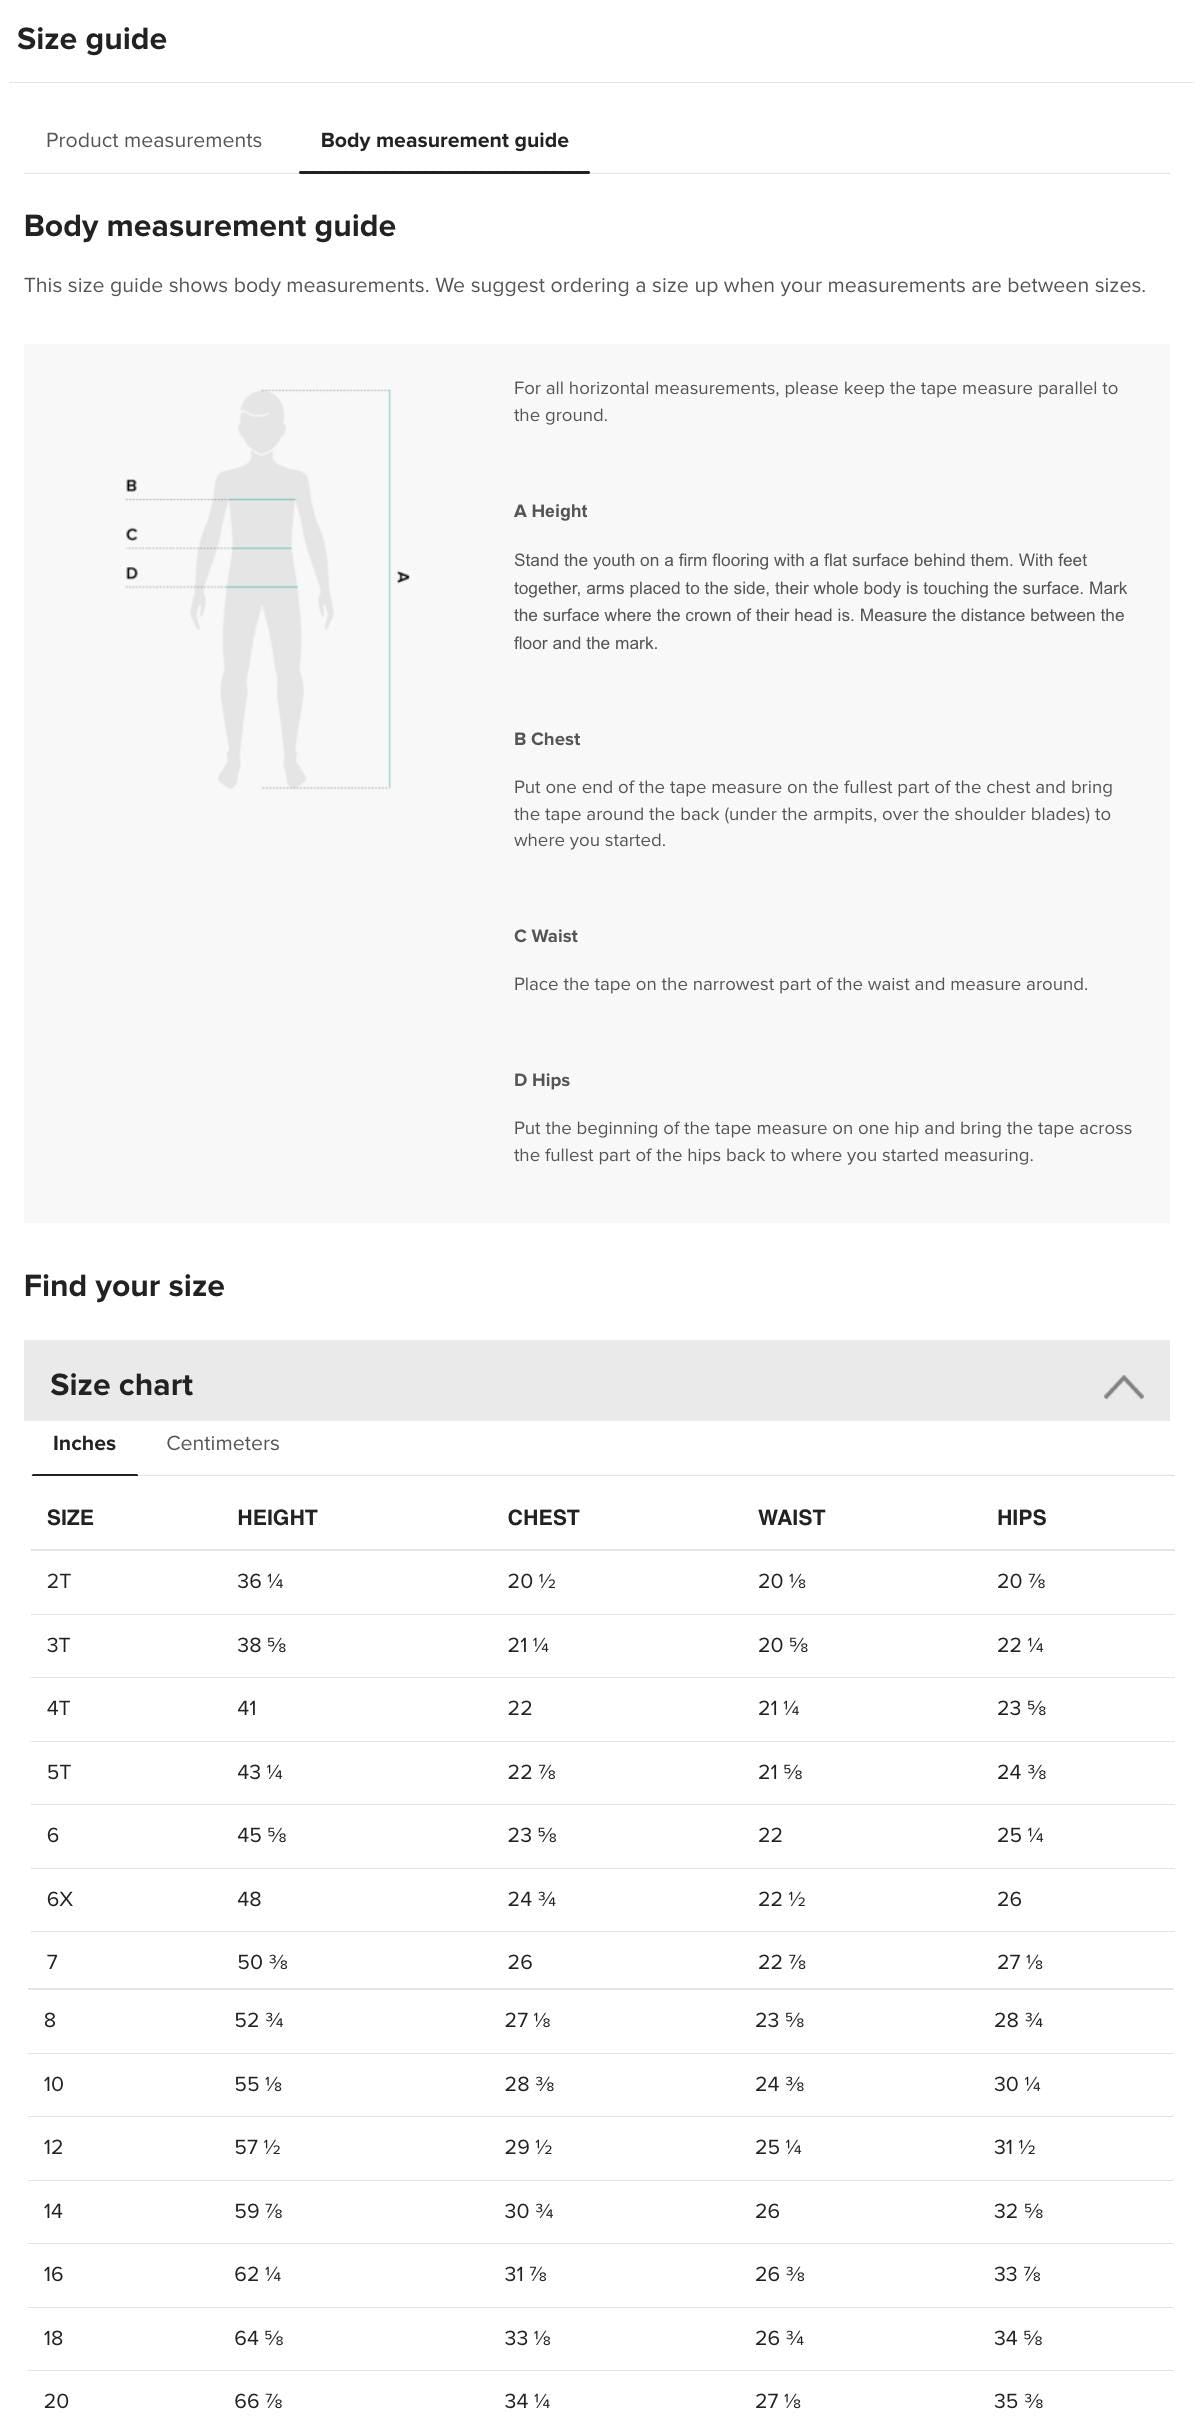Select size 2T row in chart
The width and height of the screenshot is (1200, 2429).
tap(60, 1581)
